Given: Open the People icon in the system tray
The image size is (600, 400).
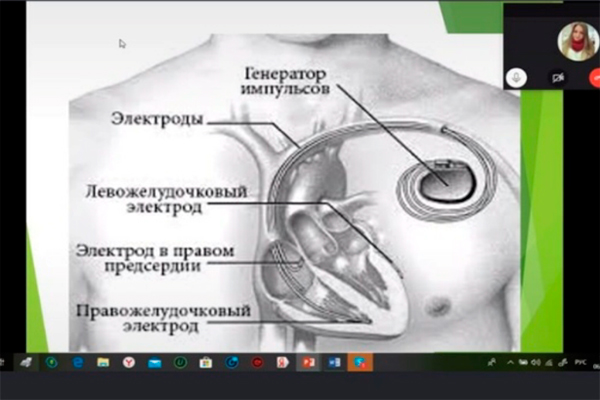Looking at the screenshot, I should (489, 361).
